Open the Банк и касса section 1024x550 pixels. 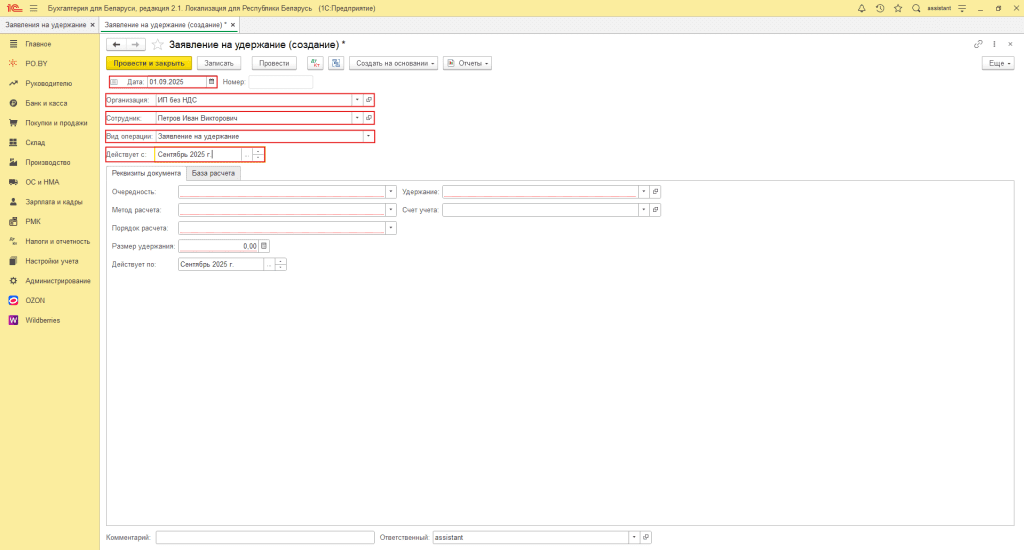click(46, 103)
